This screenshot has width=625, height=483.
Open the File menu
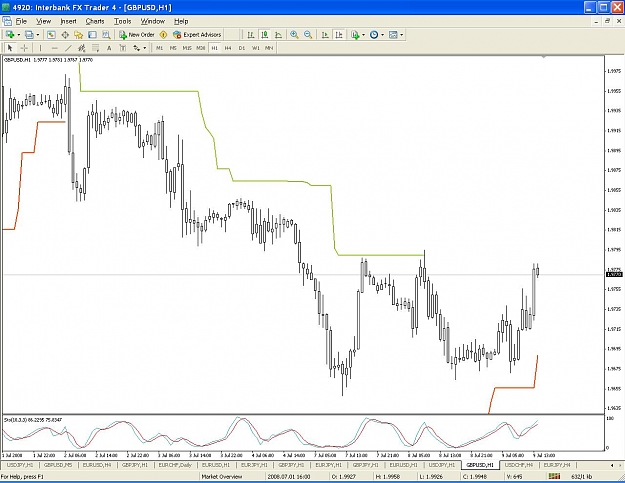click(x=21, y=22)
